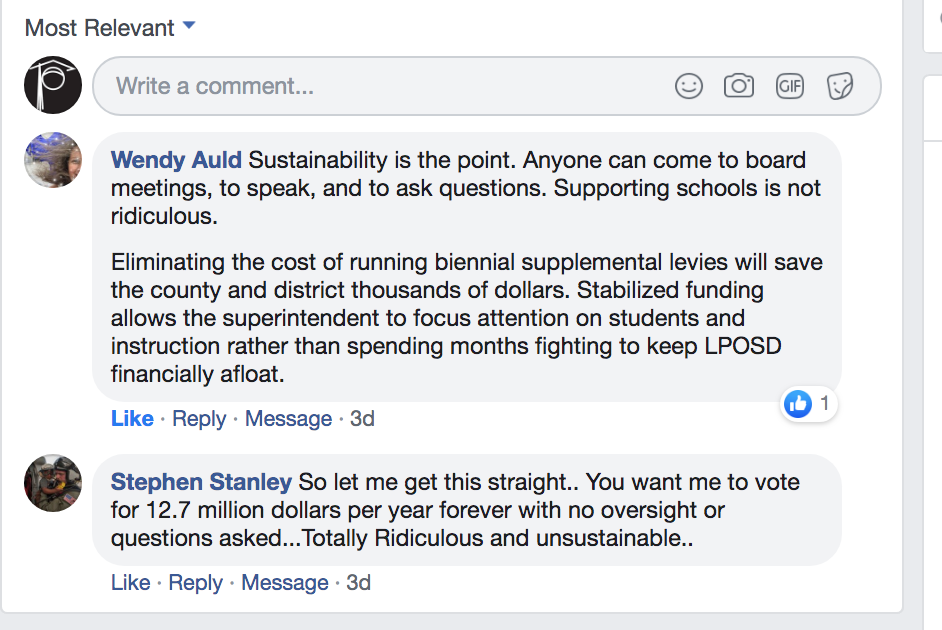Click the camera icon to attach photo

(x=739, y=86)
